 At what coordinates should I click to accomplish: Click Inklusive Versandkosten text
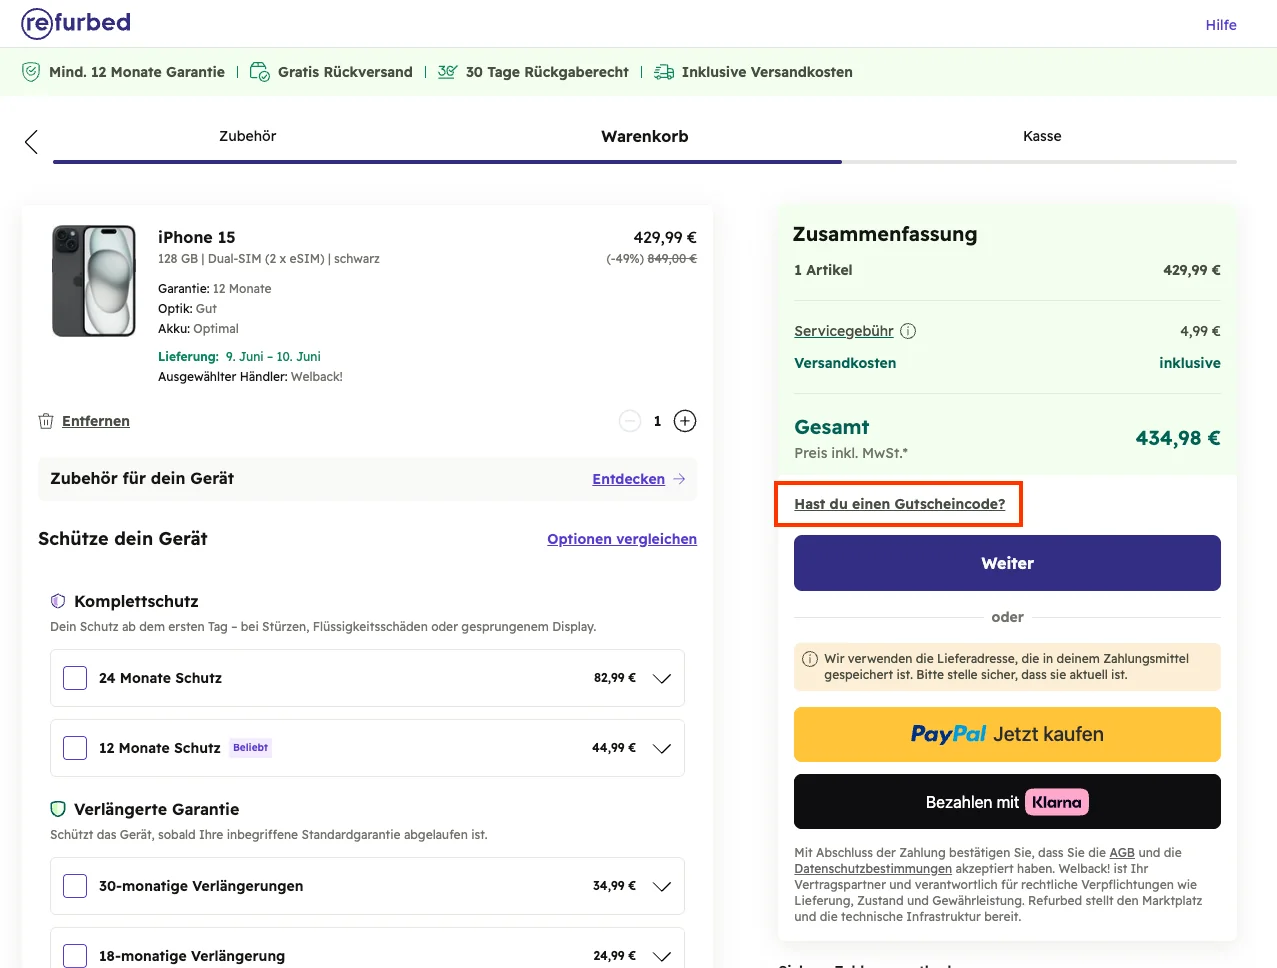(x=767, y=72)
